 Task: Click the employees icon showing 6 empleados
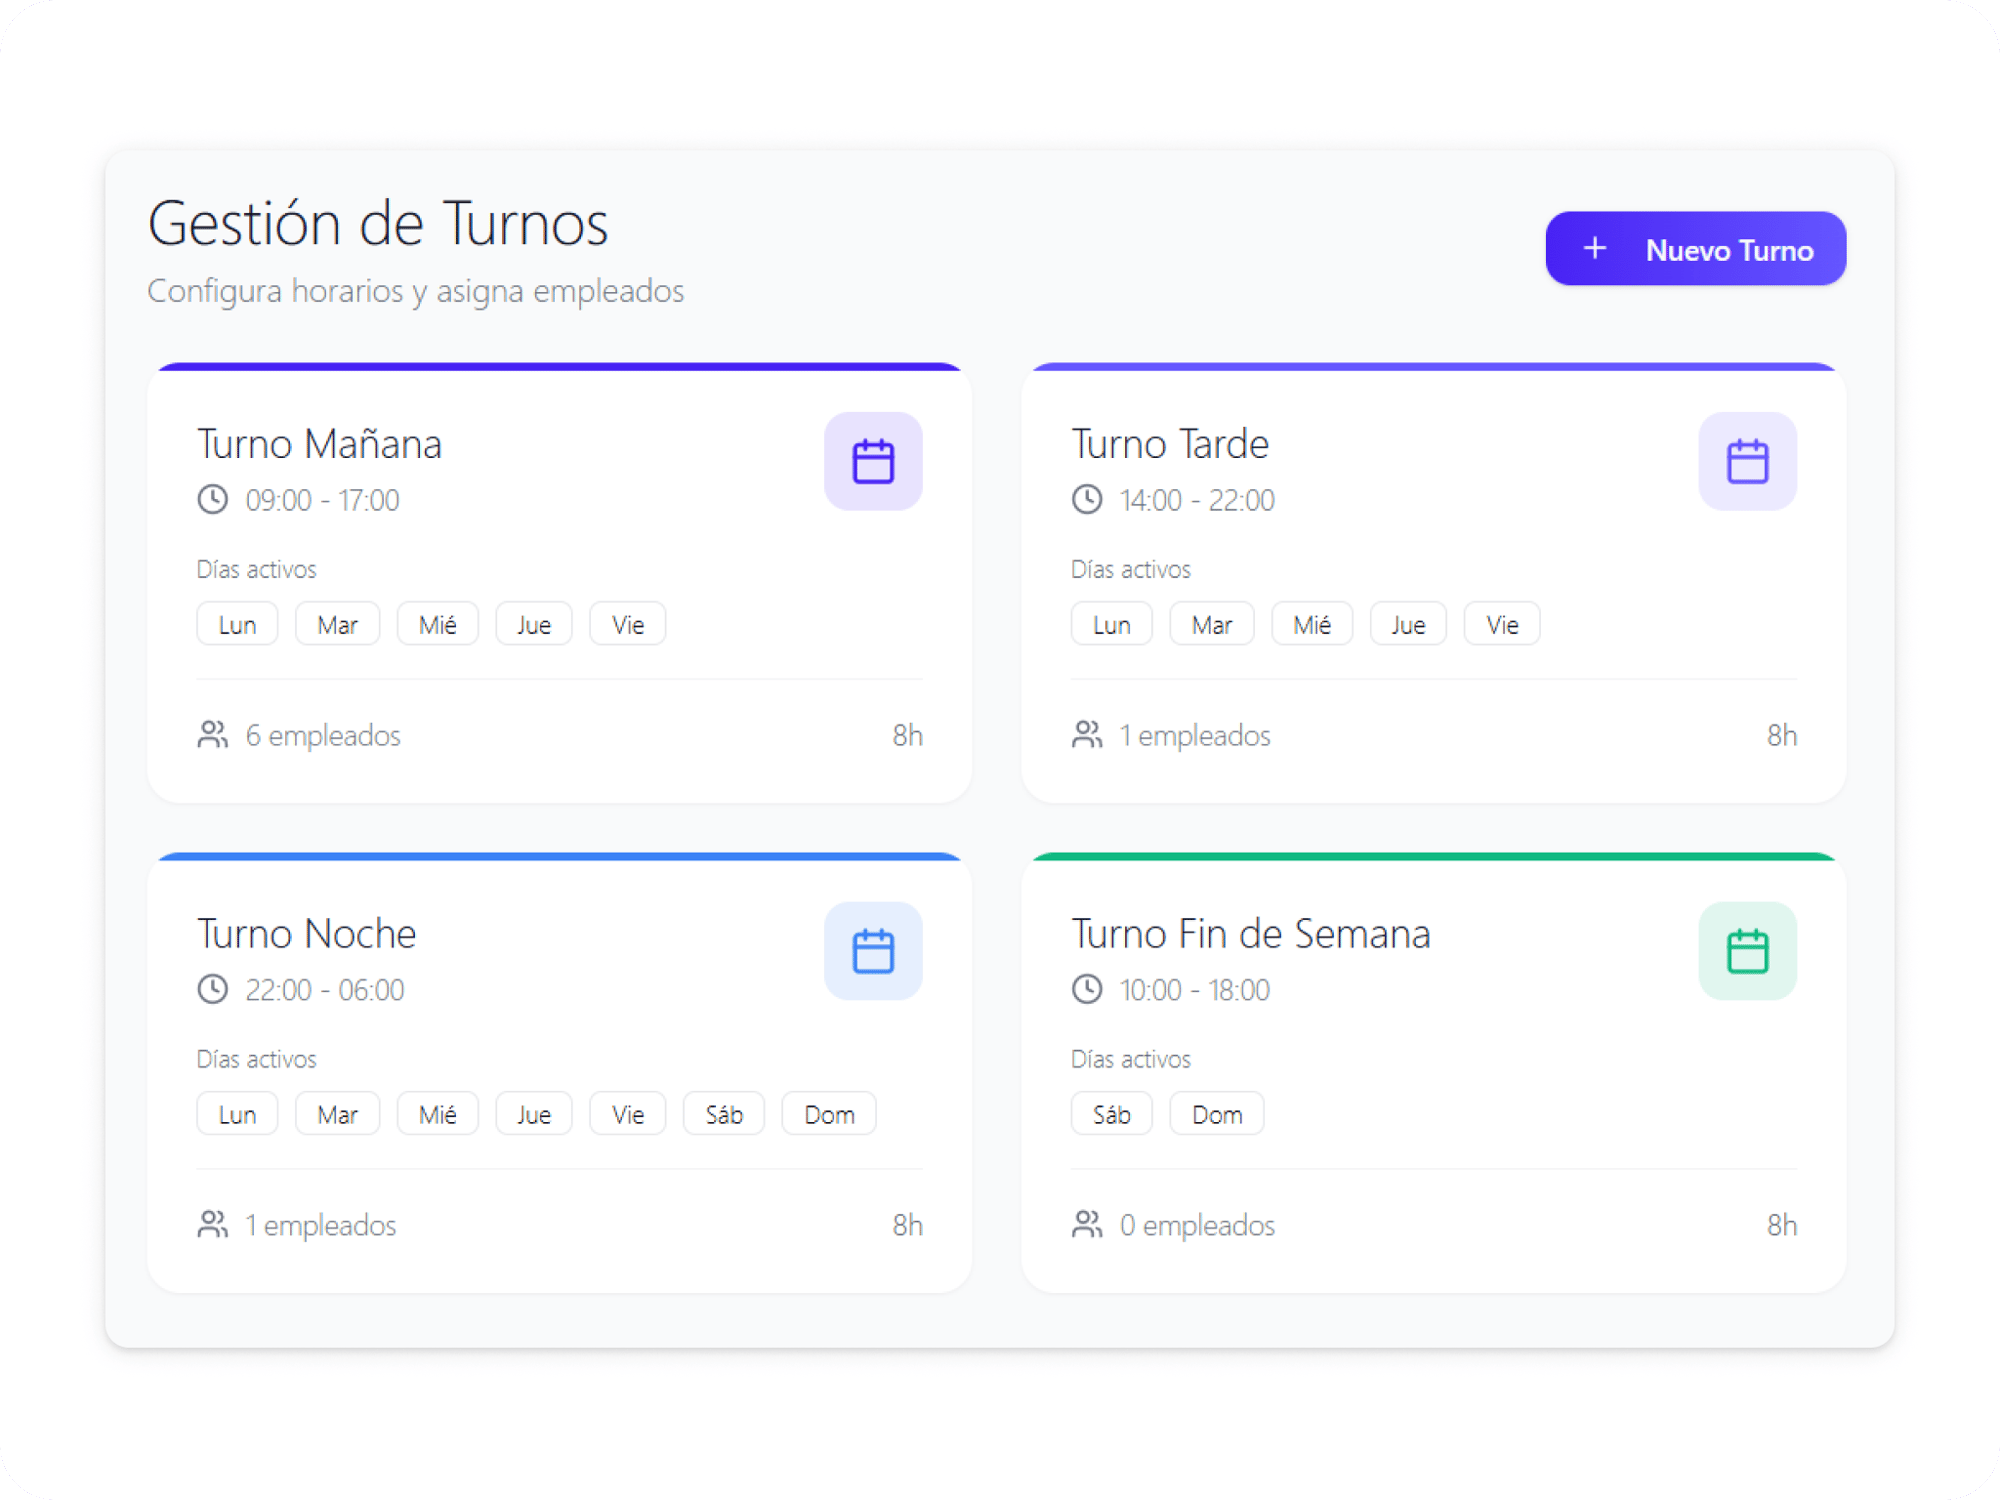pyautogui.click(x=212, y=735)
